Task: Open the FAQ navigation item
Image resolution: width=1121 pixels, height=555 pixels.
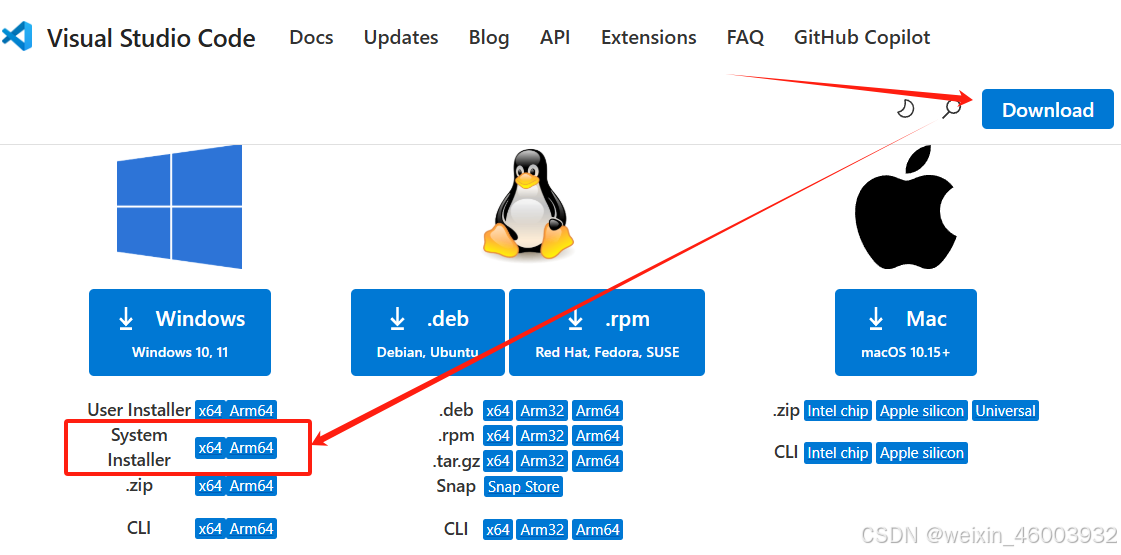Action: [745, 37]
